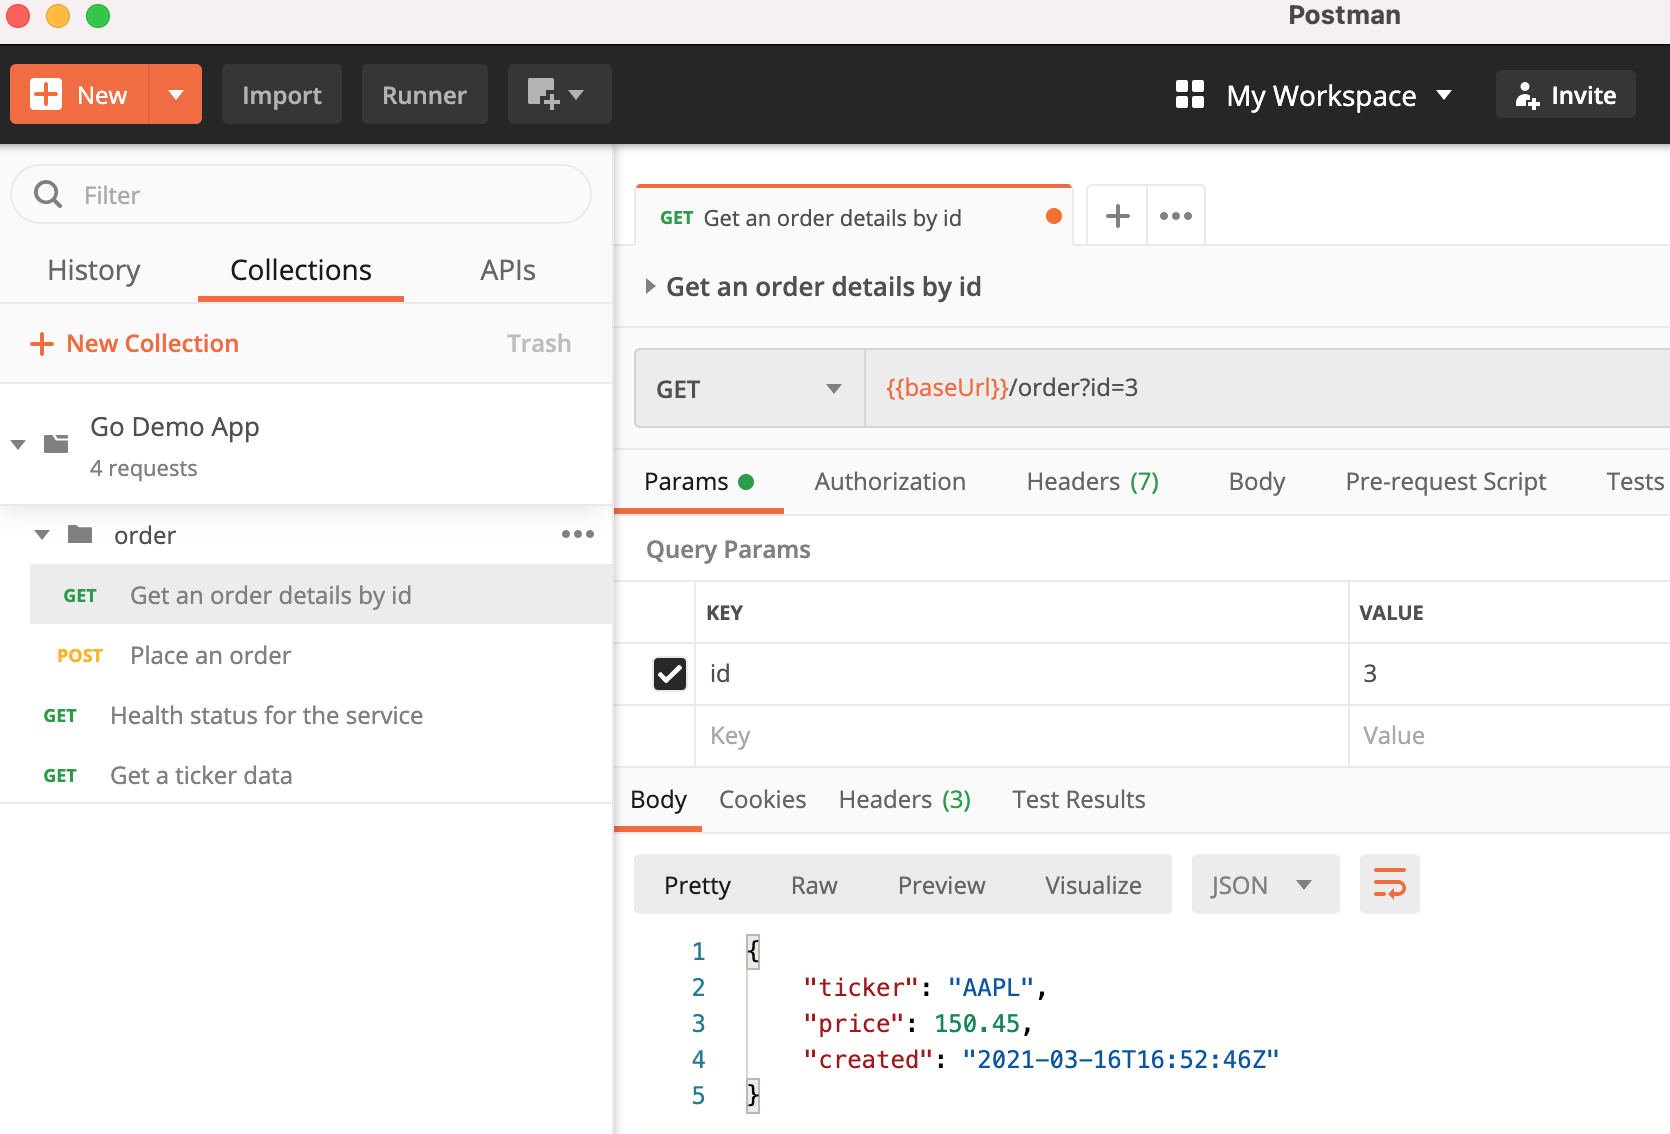This screenshot has width=1670, height=1134.
Task: Open the tab options ellipsis menu
Action: point(1176,215)
